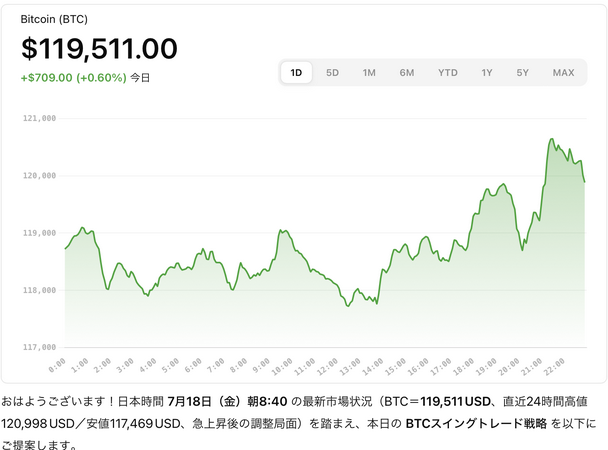Click the chart low near 12:30

click(348, 306)
